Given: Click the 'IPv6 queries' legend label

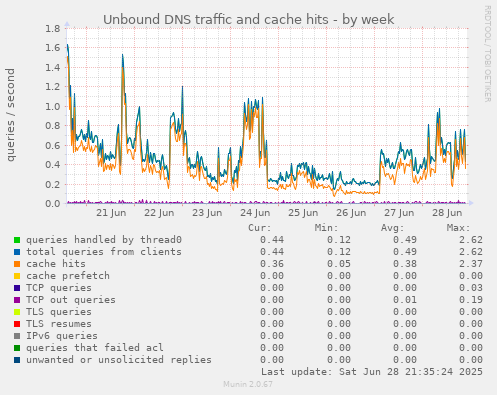Looking at the screenshot, I should (62, 336).
